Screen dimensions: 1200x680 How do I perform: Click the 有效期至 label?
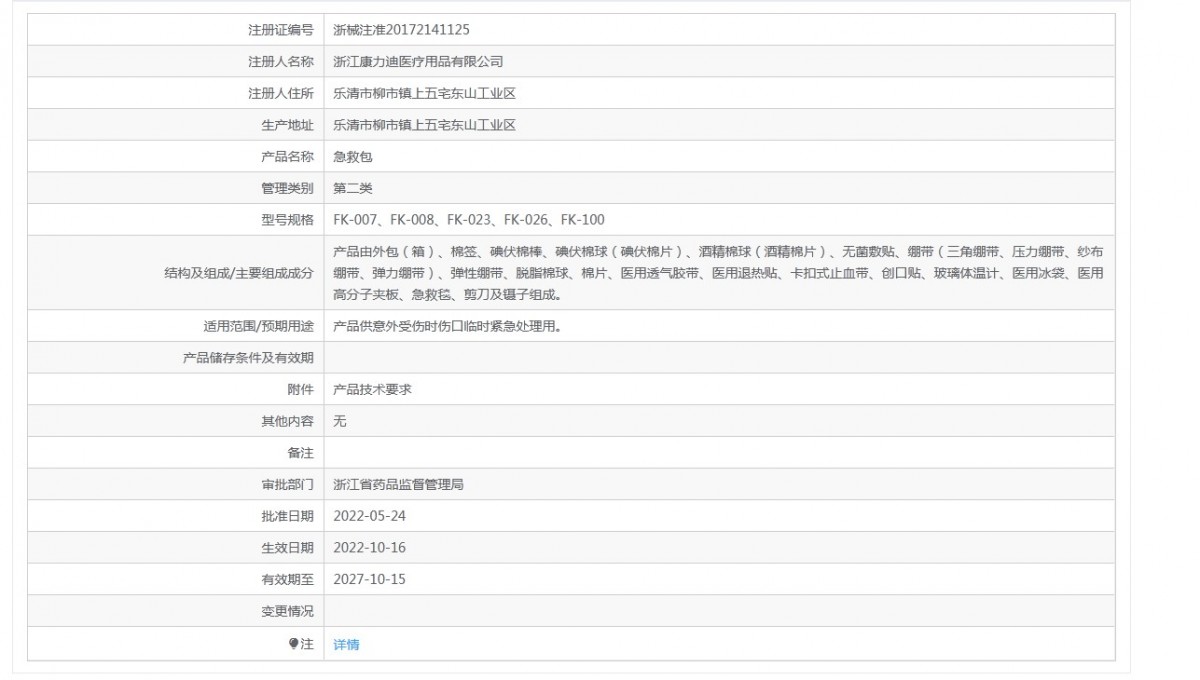click(287, 579)
